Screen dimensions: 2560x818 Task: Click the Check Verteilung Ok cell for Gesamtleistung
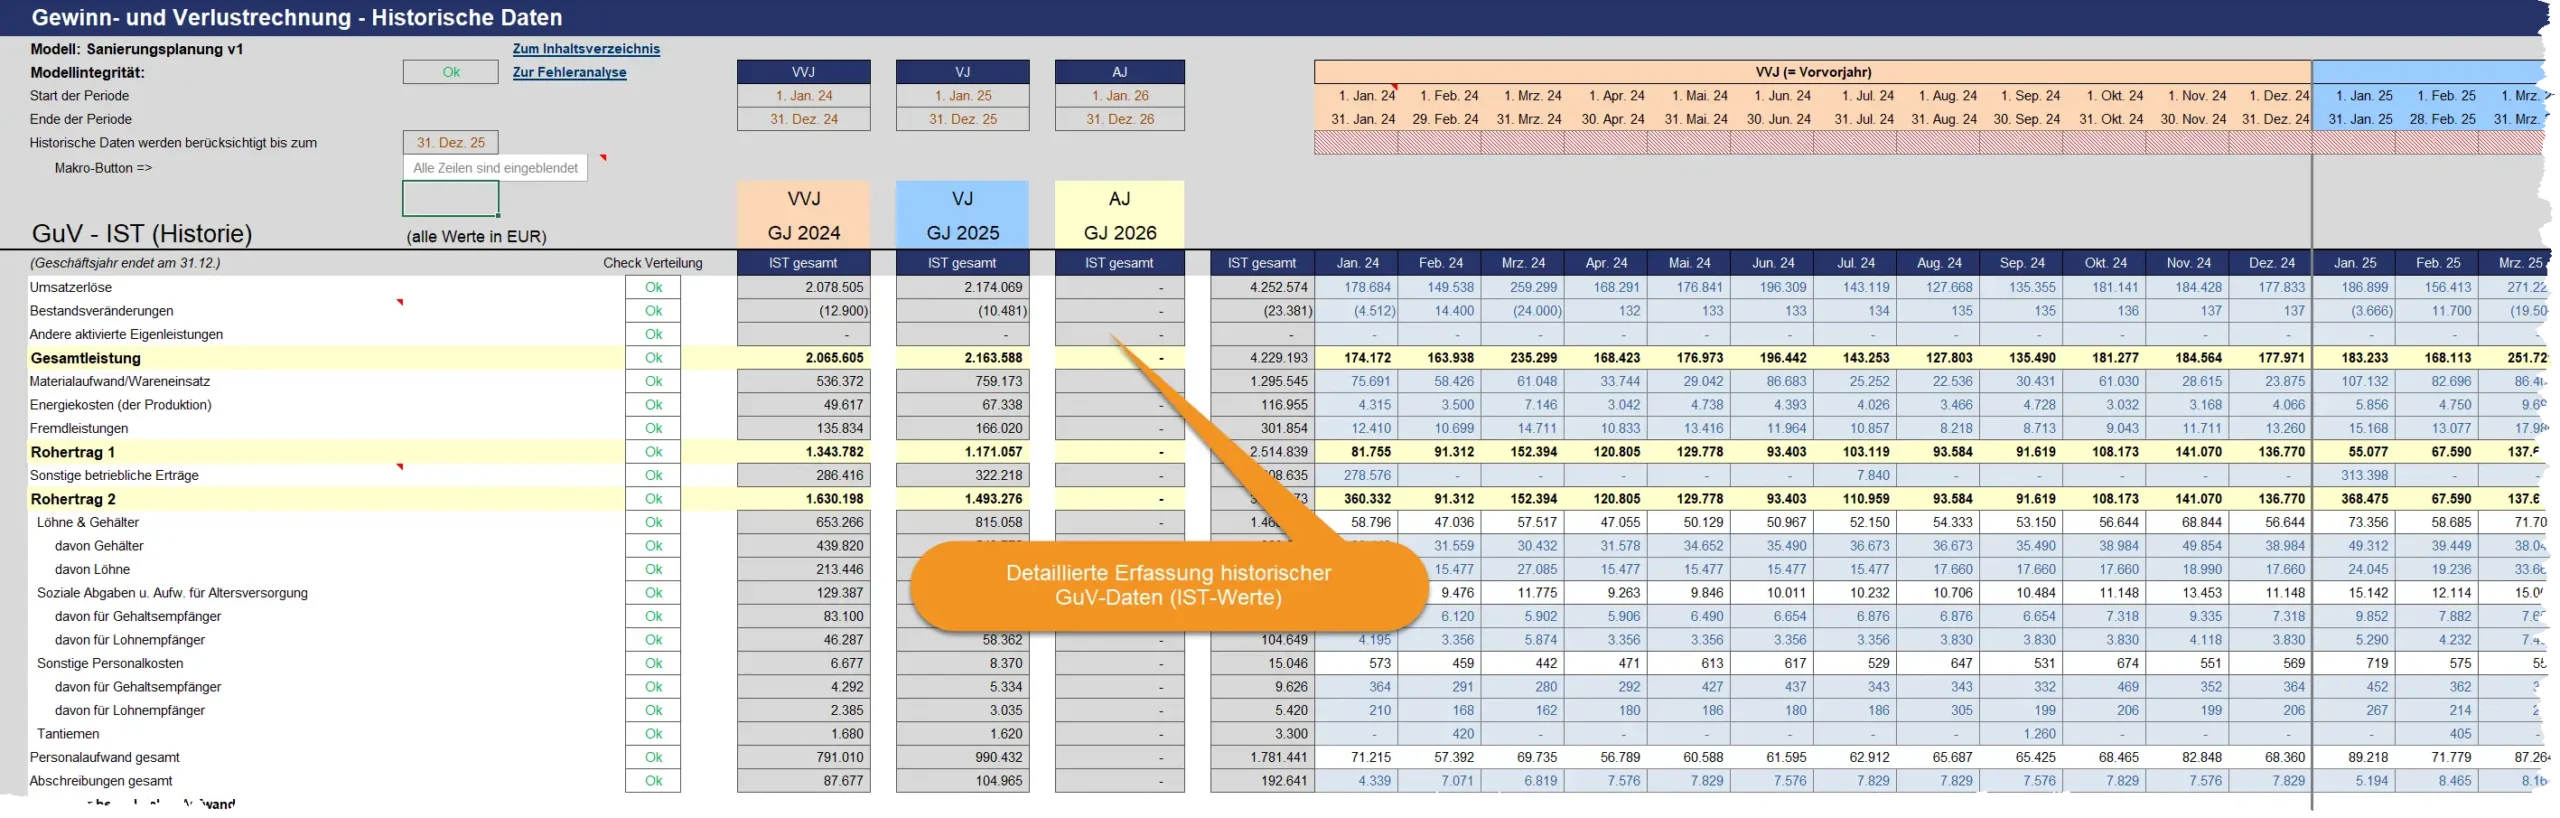coord(653,358)
